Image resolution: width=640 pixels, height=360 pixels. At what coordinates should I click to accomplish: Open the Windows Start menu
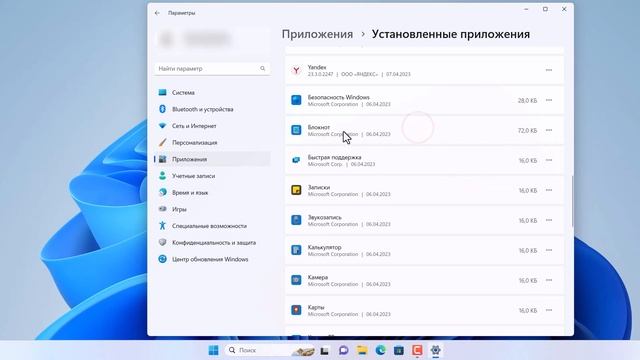[213, 350]
